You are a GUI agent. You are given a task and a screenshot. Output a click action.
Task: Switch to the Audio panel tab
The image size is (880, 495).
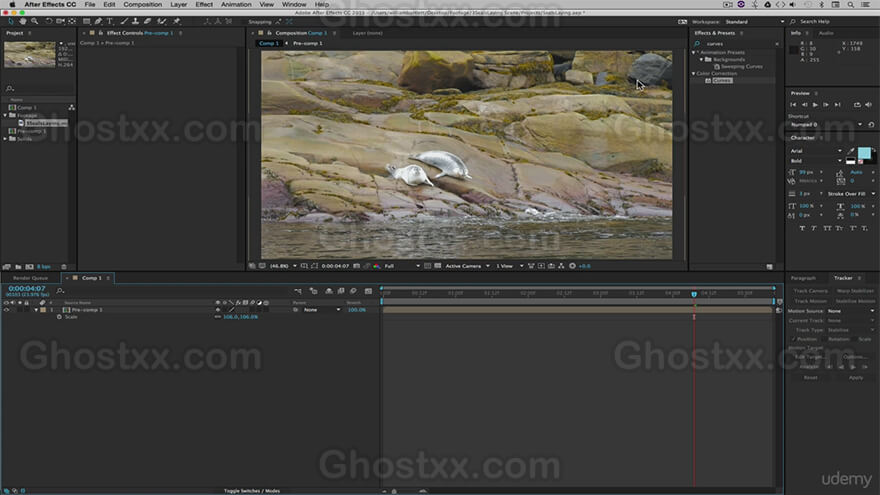pos(826,33)
